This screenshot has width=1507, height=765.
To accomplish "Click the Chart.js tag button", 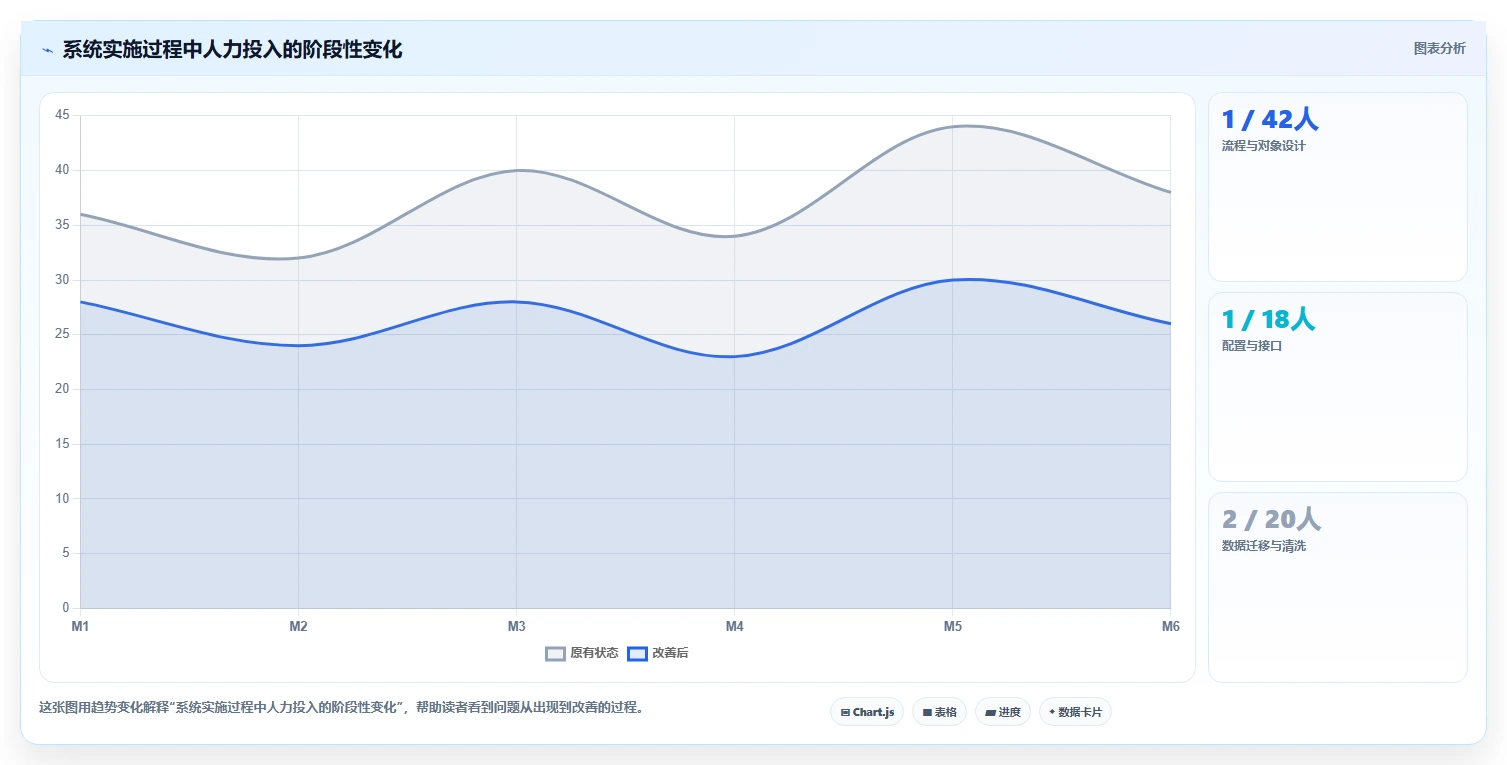I will pos(867,712).
